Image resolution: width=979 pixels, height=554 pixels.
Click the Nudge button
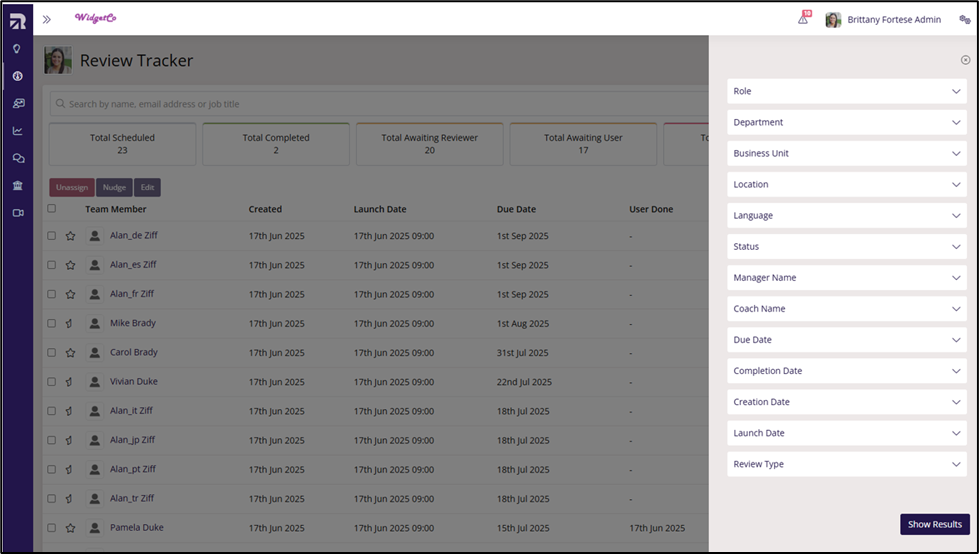point(114,187)
